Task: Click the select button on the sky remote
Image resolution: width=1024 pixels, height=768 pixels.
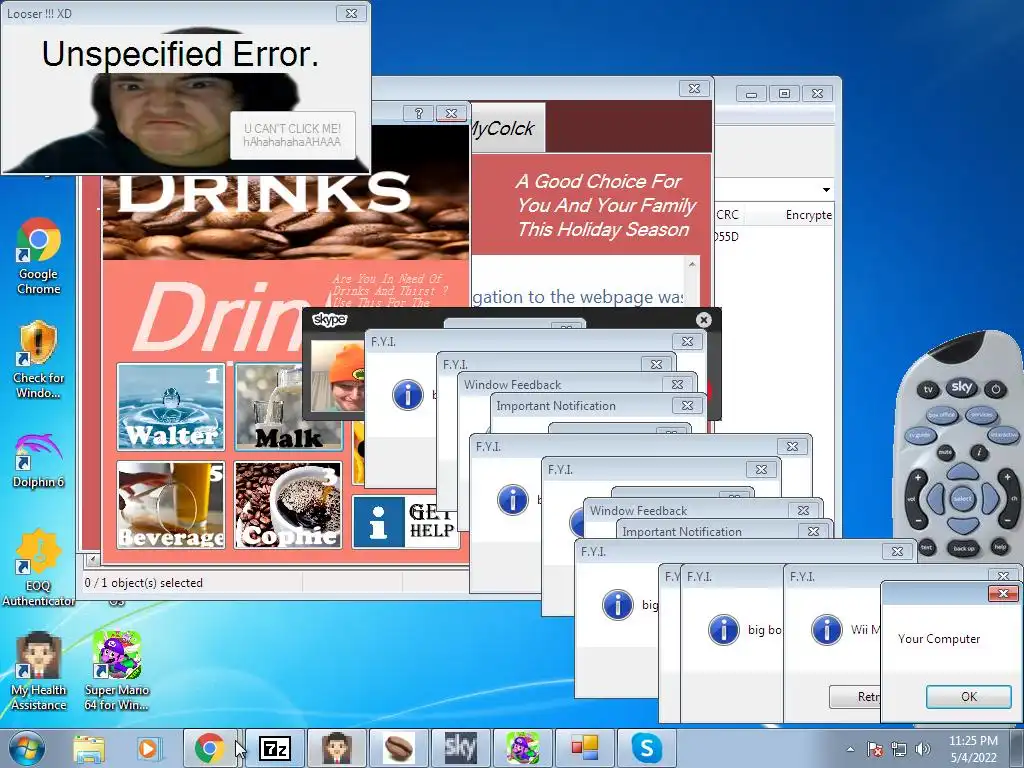Action: (963, 499)
